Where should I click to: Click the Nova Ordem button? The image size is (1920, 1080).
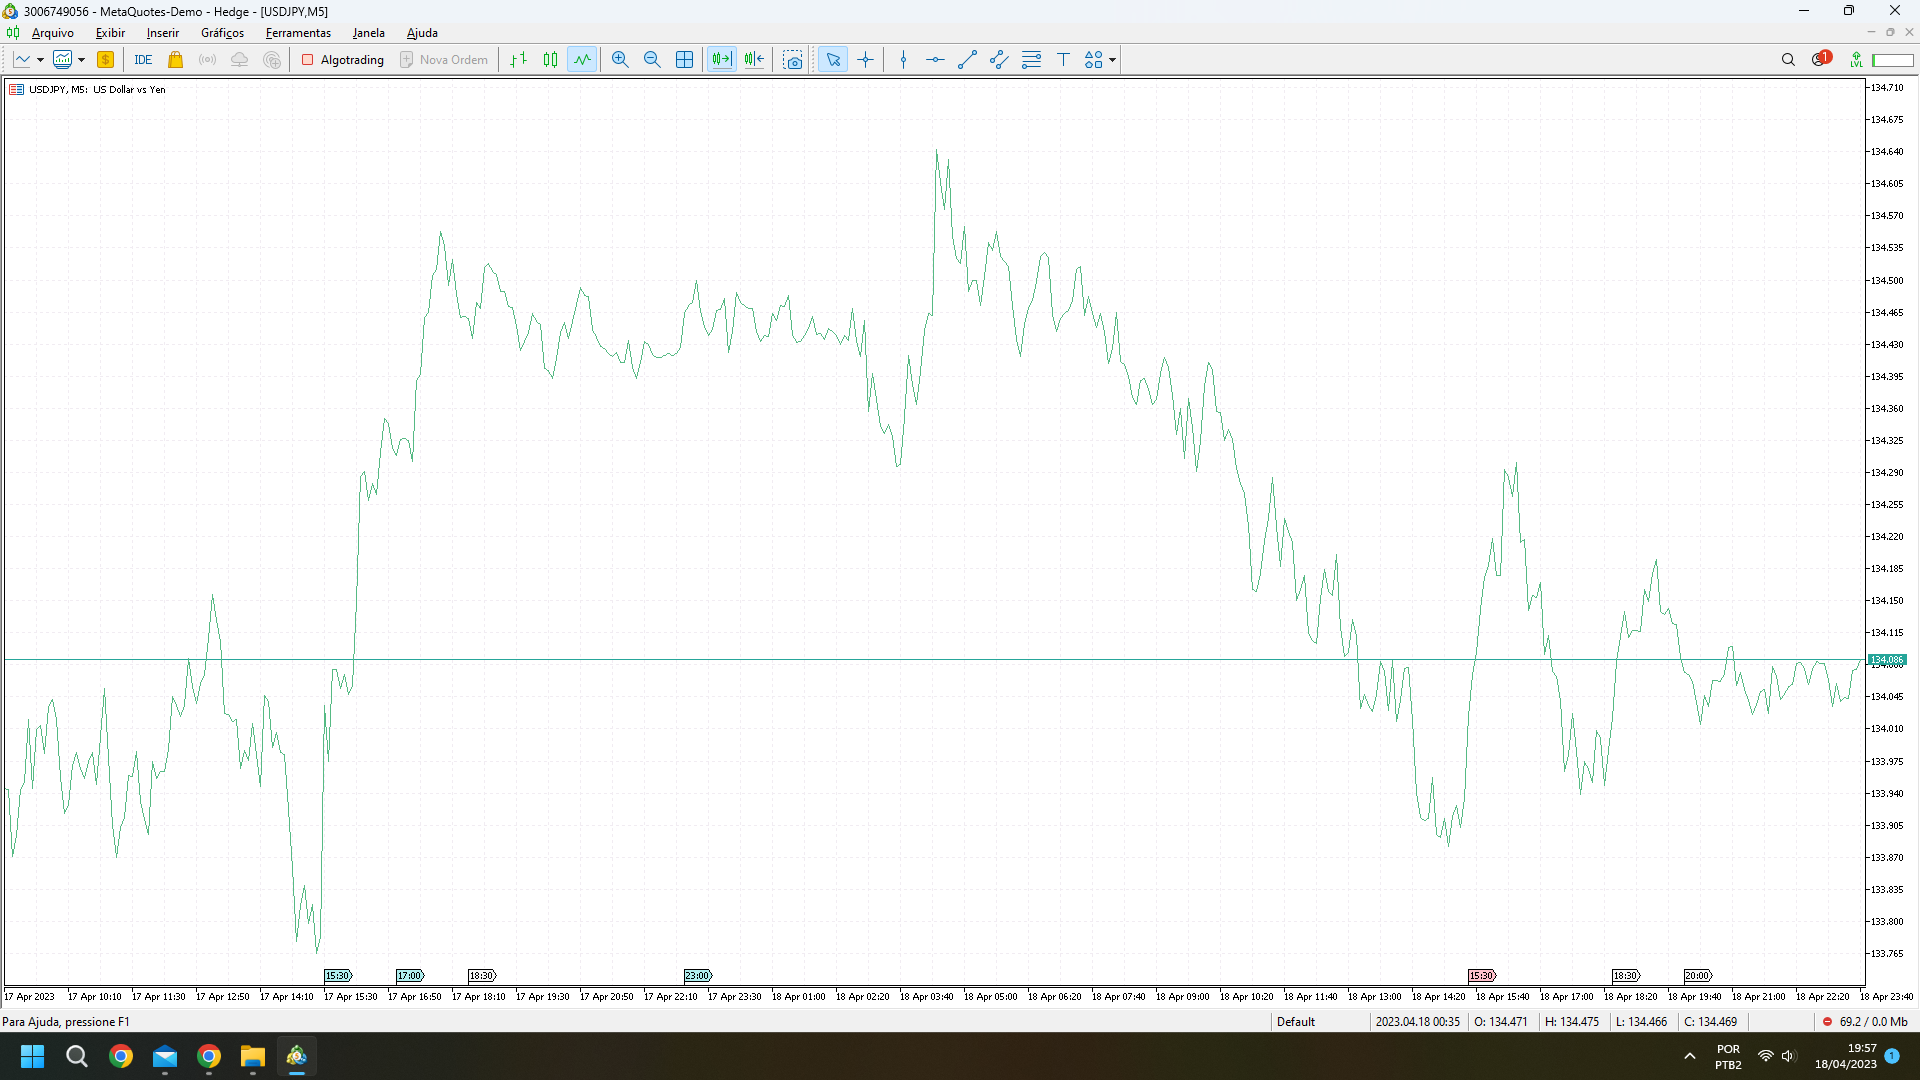click(x=444, y=60)
